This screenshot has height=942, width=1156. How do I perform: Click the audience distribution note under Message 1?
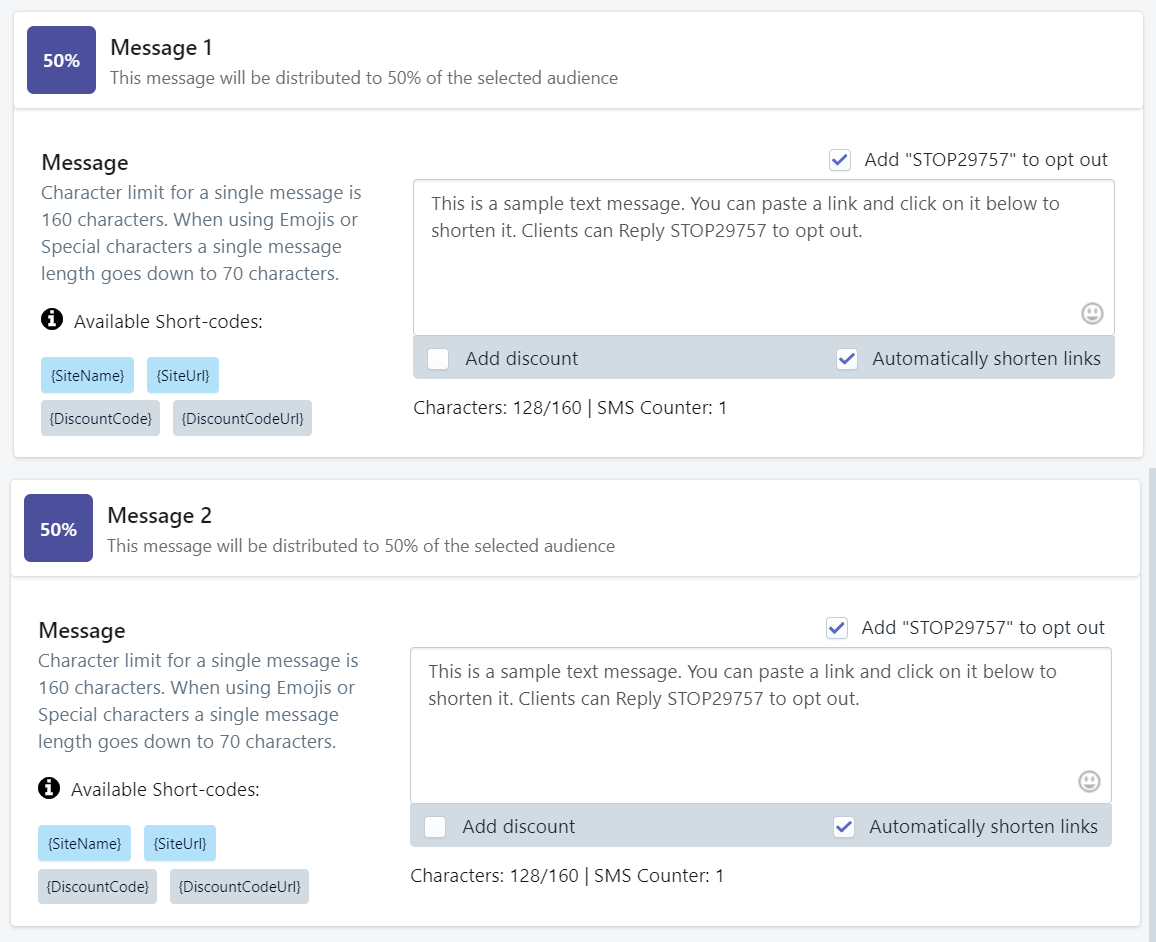pos(364,78)
